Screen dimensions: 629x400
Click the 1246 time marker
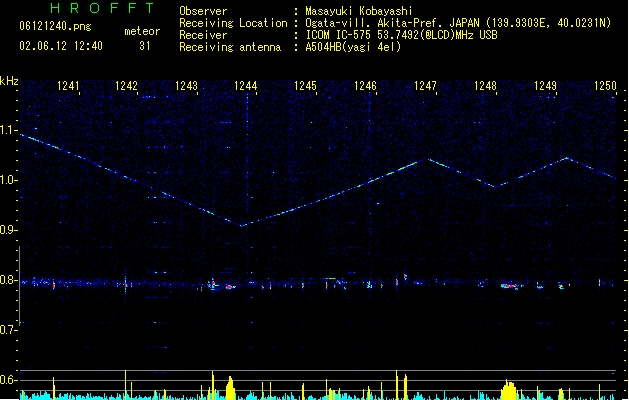(365, 85)
